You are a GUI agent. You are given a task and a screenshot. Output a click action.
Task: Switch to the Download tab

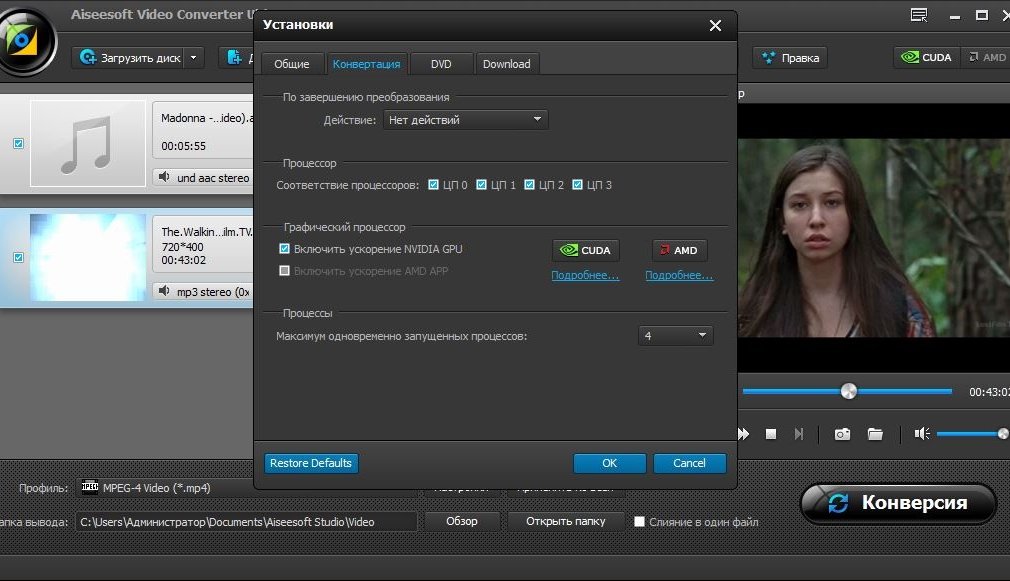click(507, 64)
